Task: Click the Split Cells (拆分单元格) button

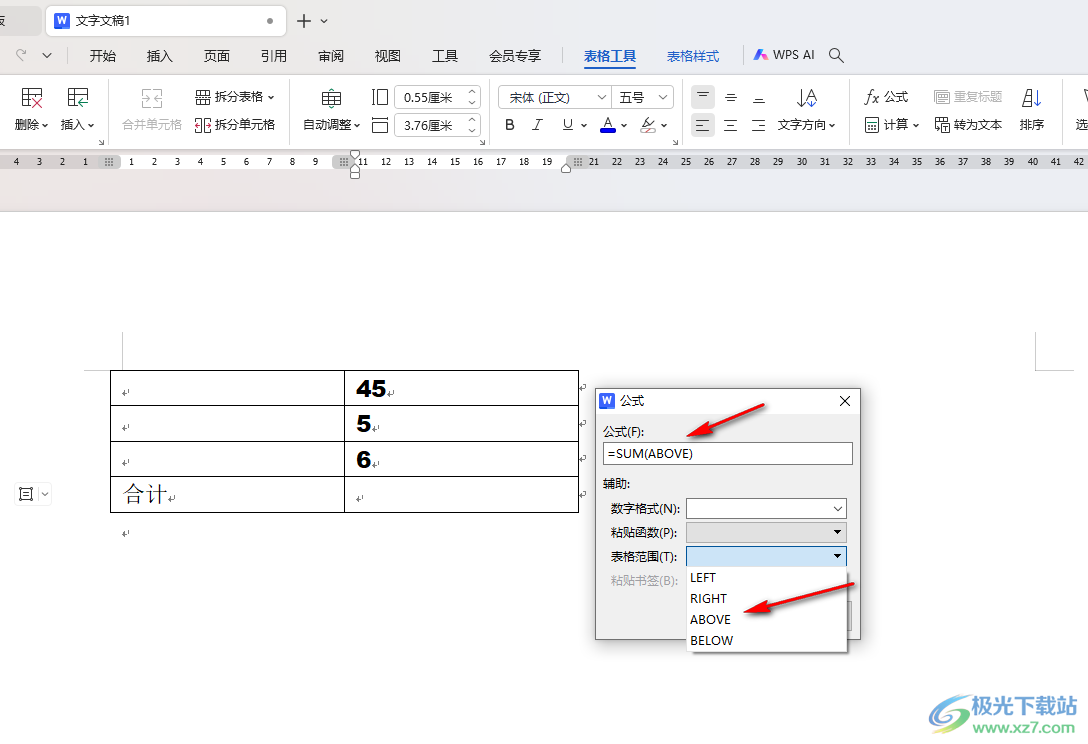Action: [235, 125]
